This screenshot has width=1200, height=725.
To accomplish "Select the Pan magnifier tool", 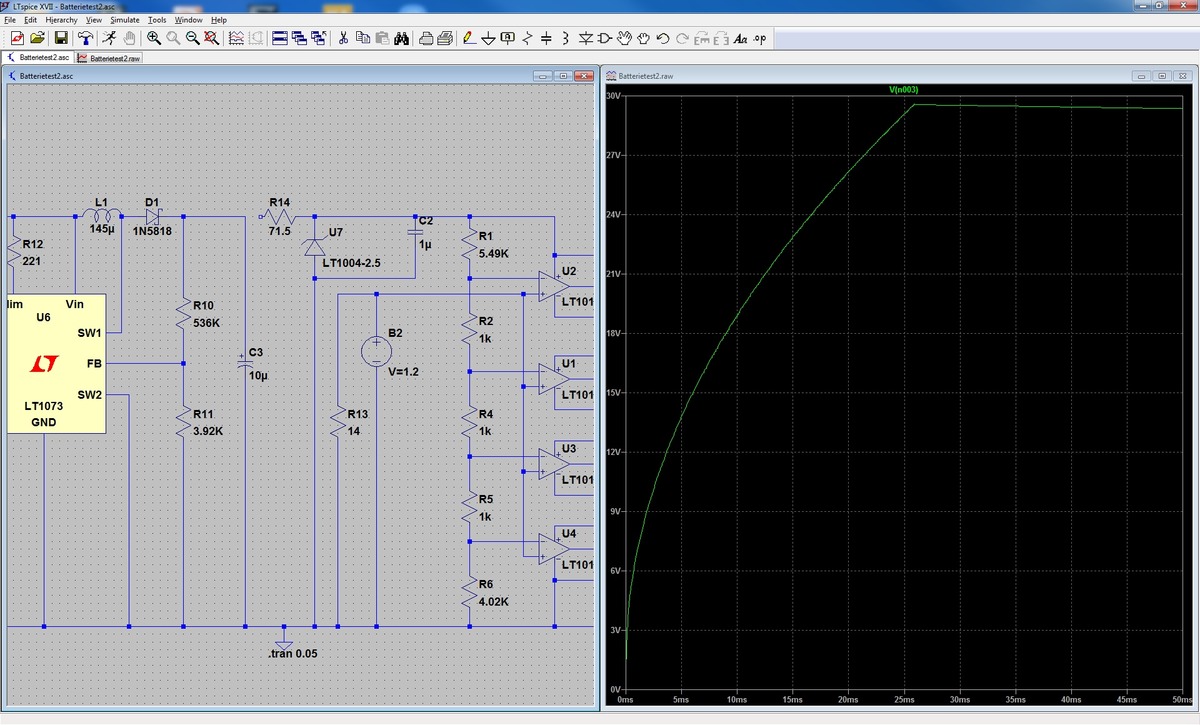I will [x=173, y=38].
